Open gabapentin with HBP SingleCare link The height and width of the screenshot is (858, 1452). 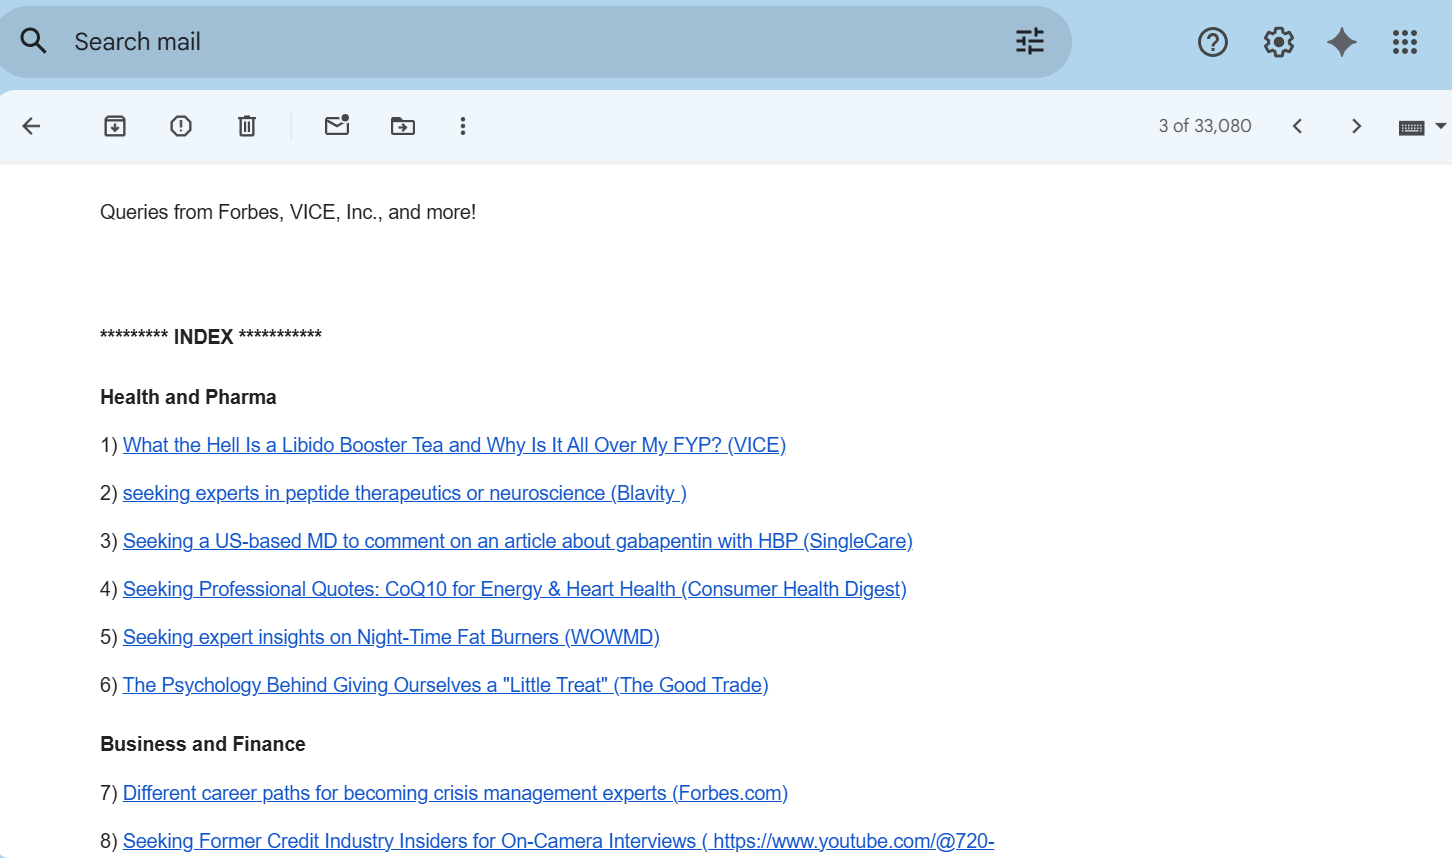(x=518, y=541)
